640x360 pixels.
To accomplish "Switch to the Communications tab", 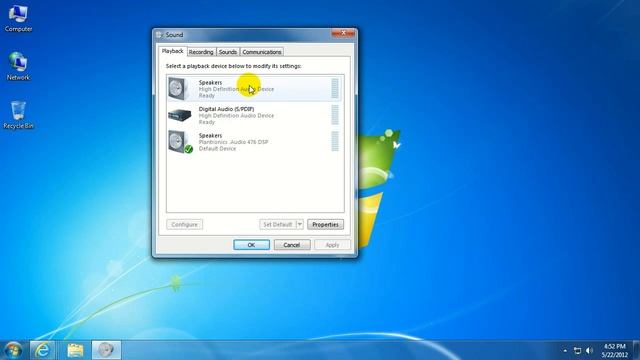I will click(262, 52).
